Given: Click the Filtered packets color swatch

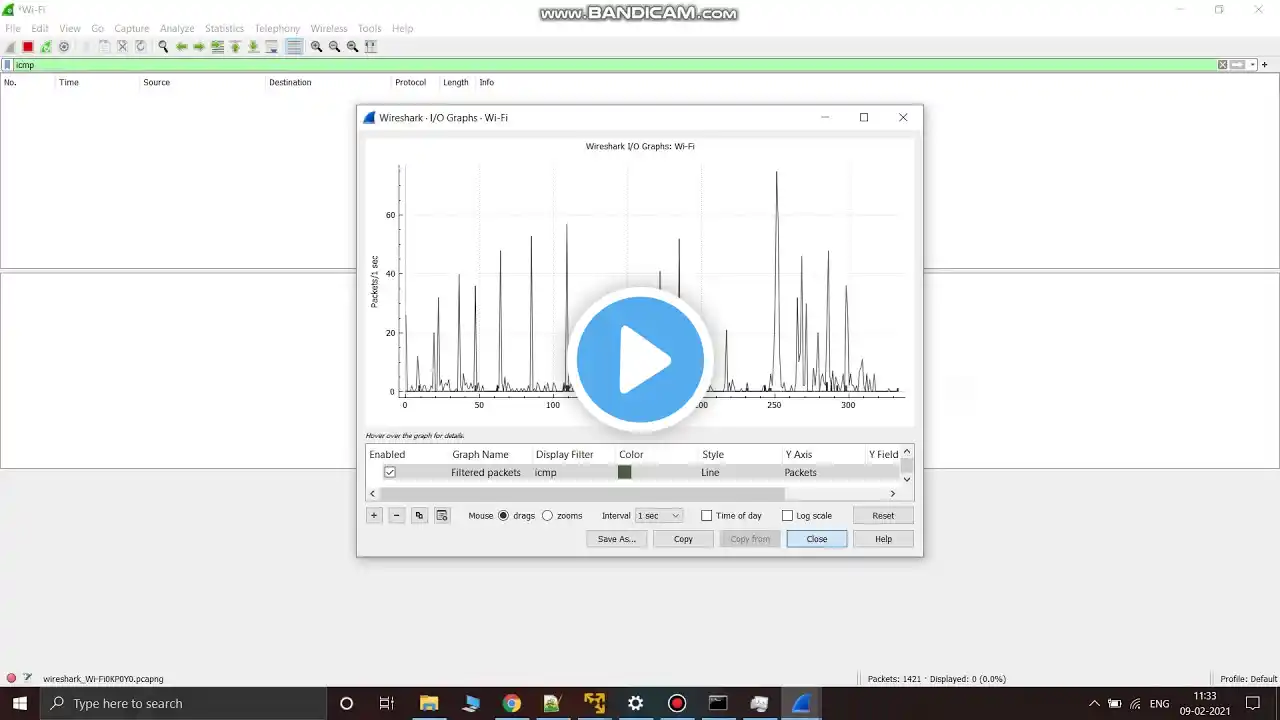Looking at the screenshot, I should tap(624, 472).
